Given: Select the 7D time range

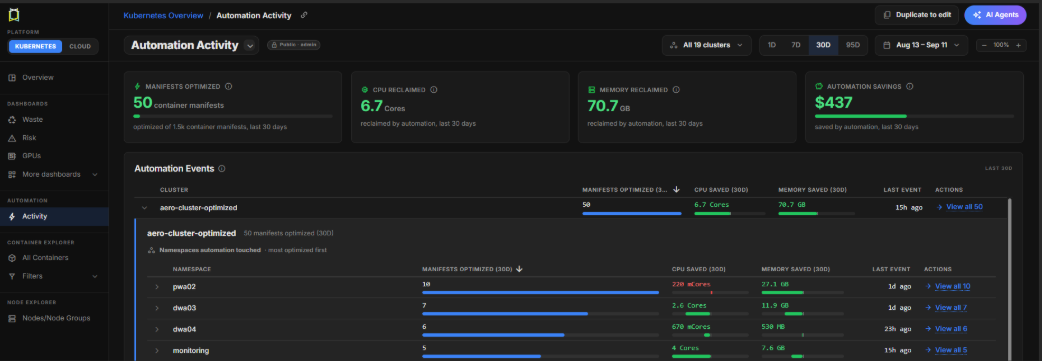Looking at the screenshot, I should point(795,45).
